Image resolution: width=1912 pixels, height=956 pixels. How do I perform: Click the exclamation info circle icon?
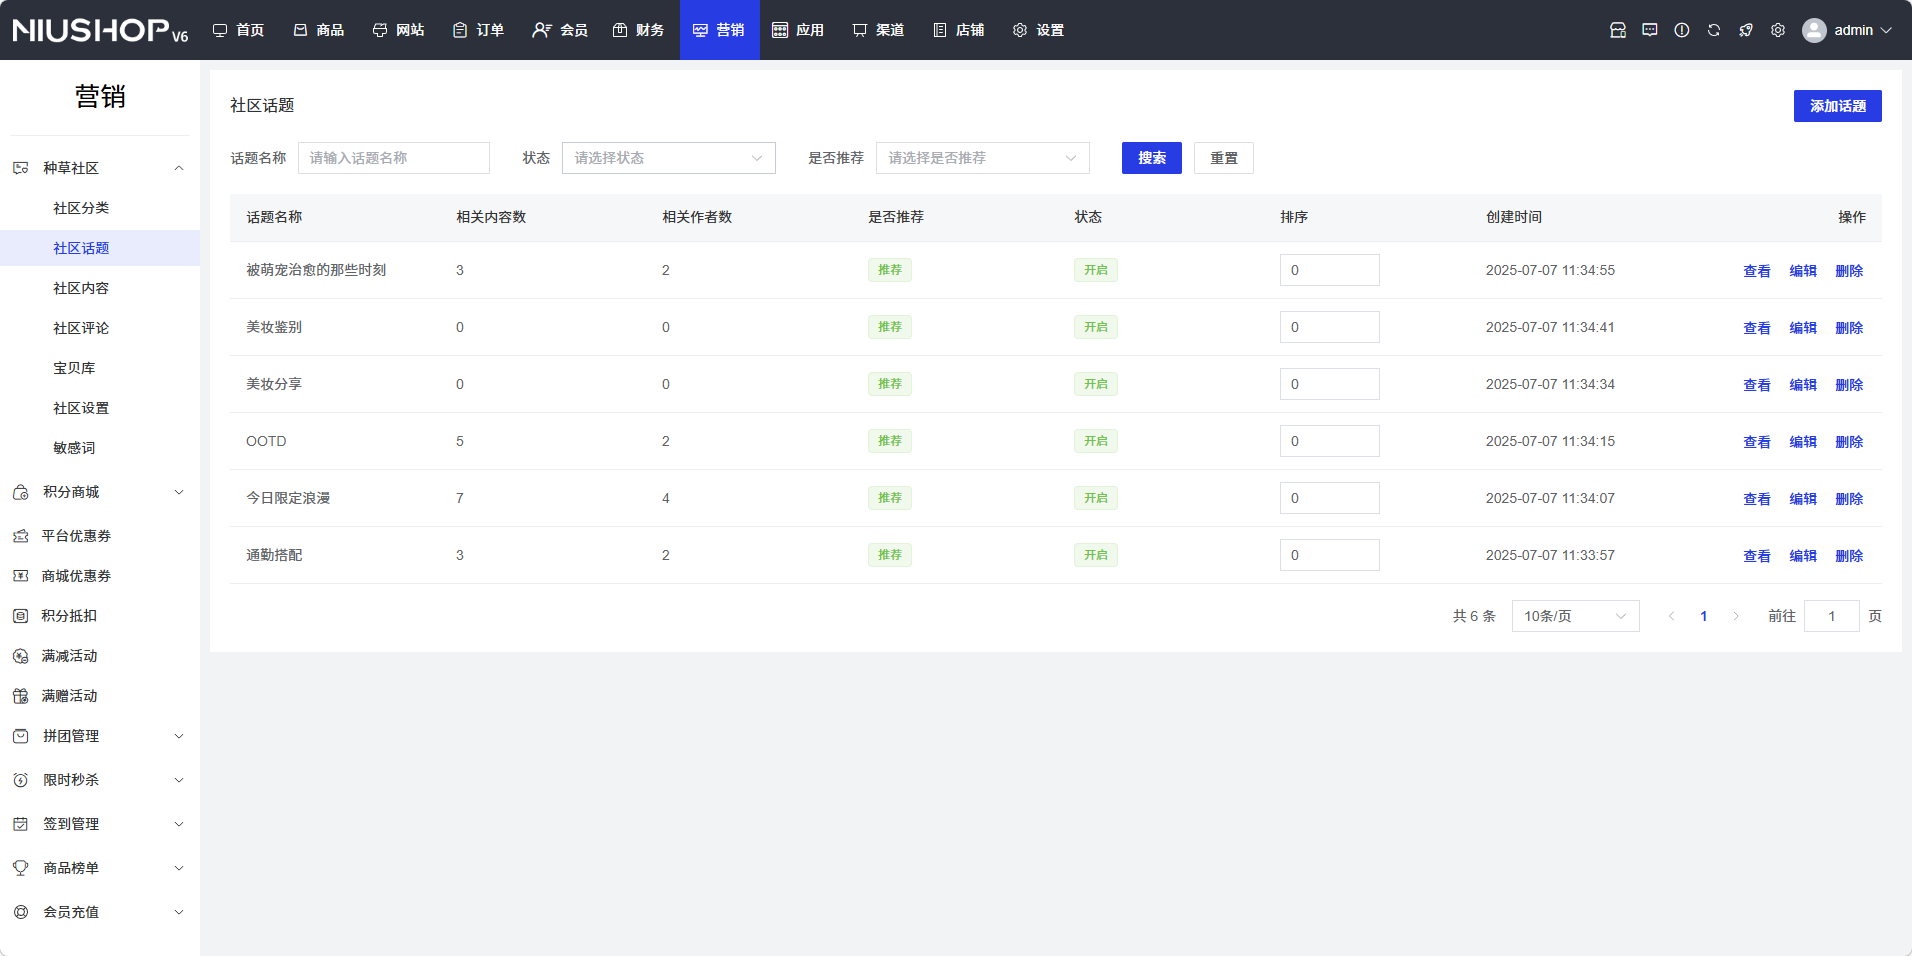1682,30
